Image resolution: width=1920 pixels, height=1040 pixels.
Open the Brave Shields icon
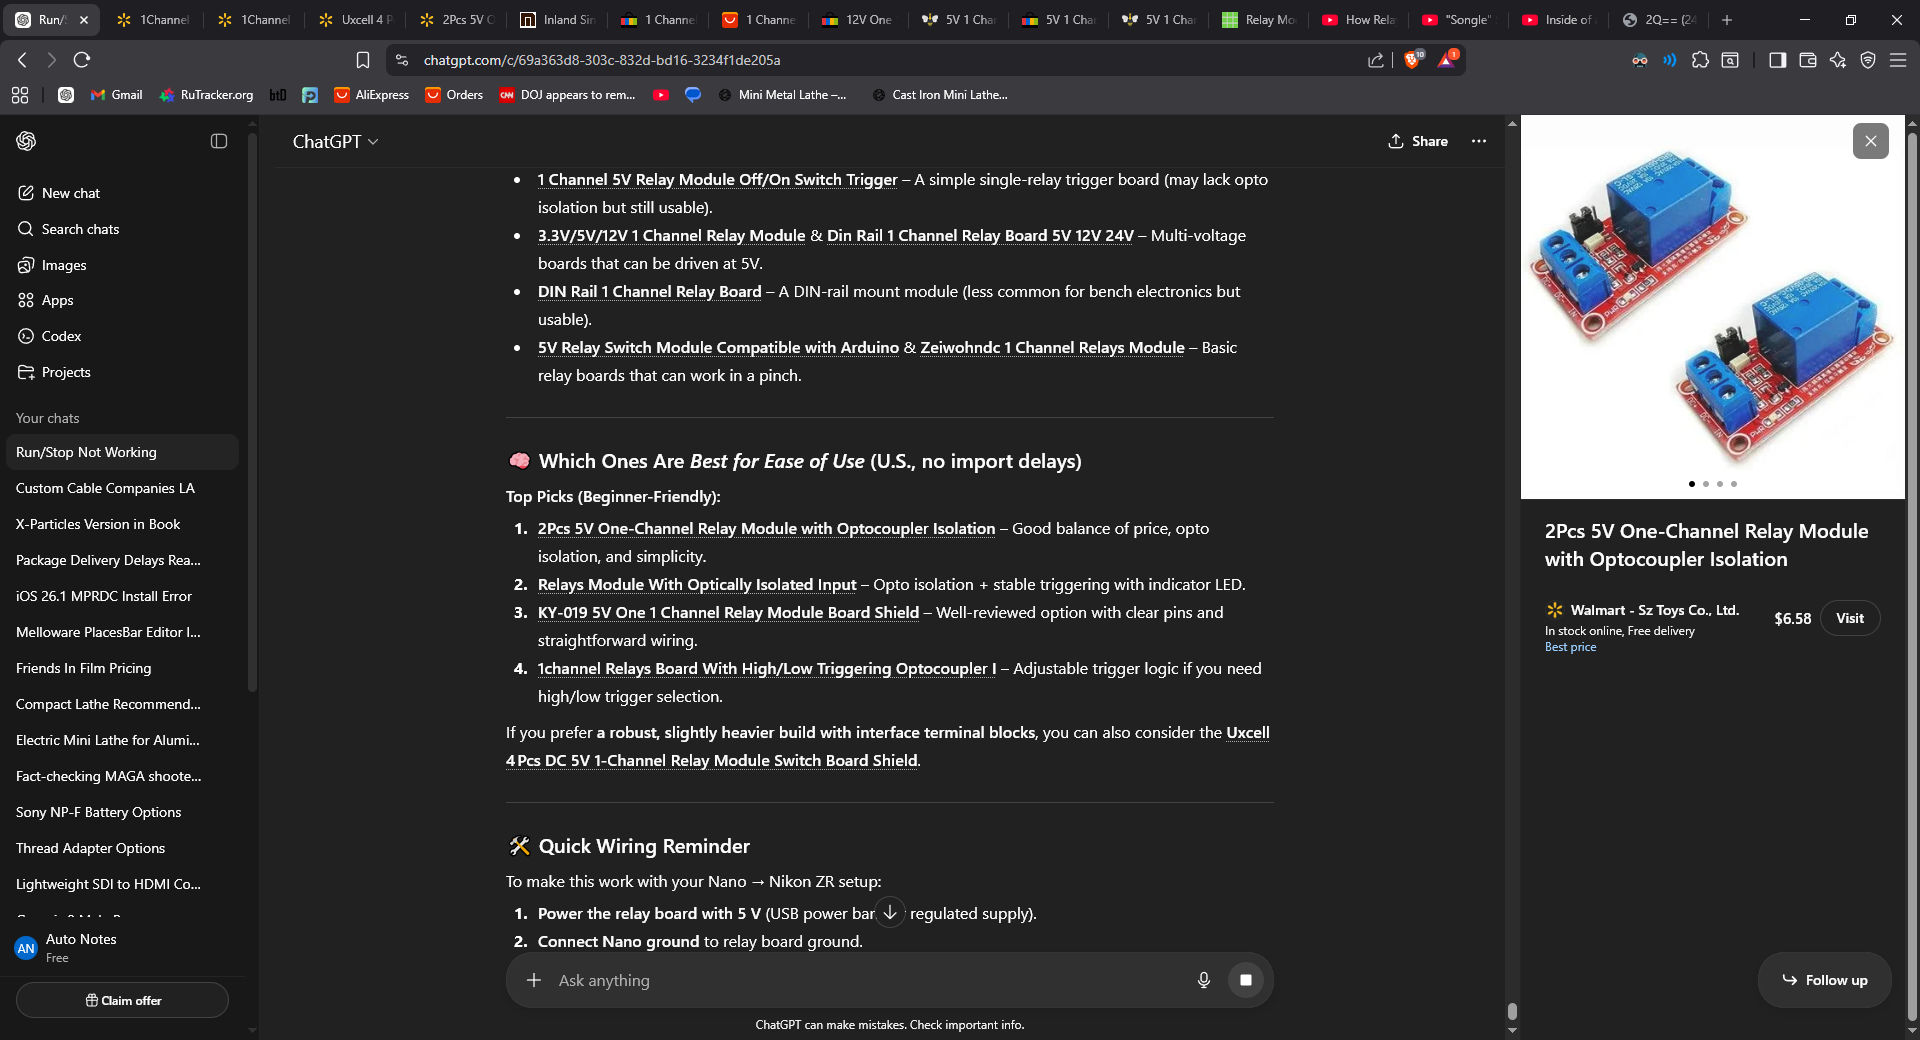pyautogui.click(x=1412, y=60)
